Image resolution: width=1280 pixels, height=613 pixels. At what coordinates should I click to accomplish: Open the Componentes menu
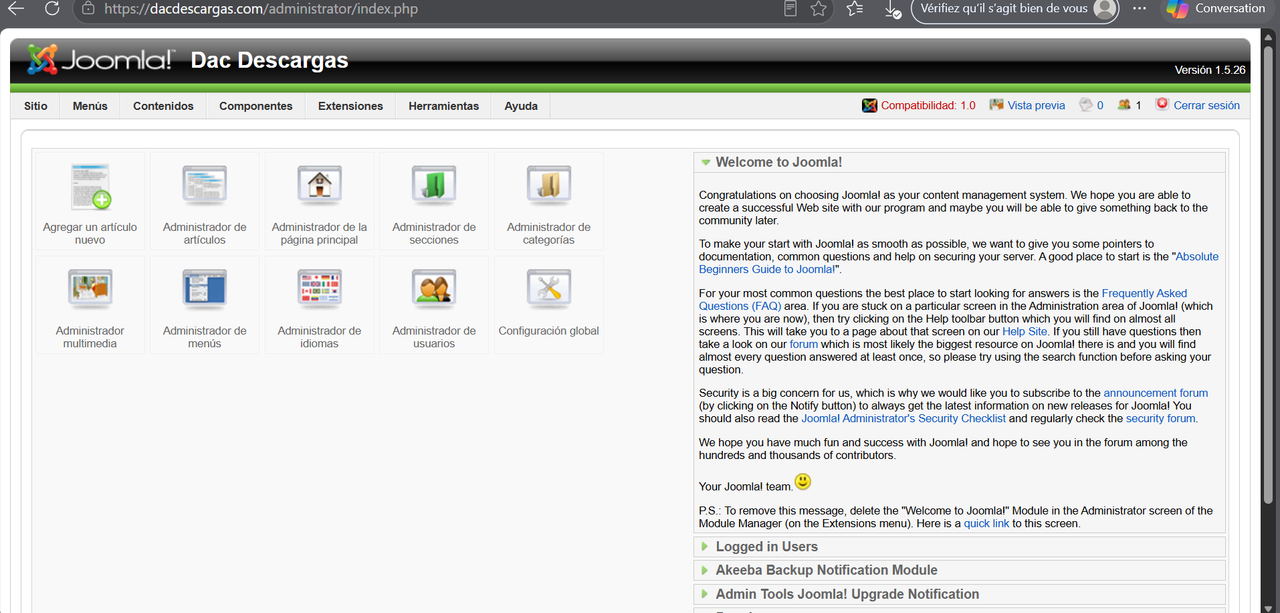256,106
